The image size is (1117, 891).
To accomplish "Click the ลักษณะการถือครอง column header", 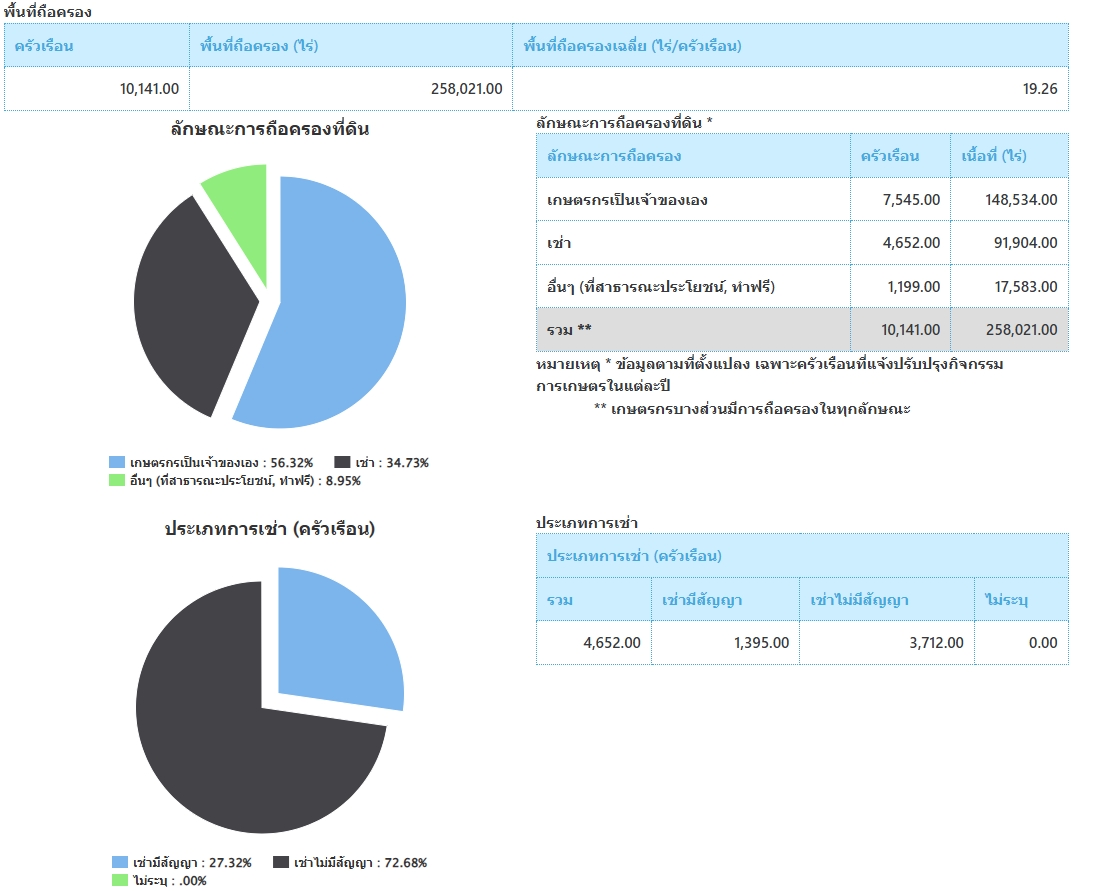I will (614, 156).
